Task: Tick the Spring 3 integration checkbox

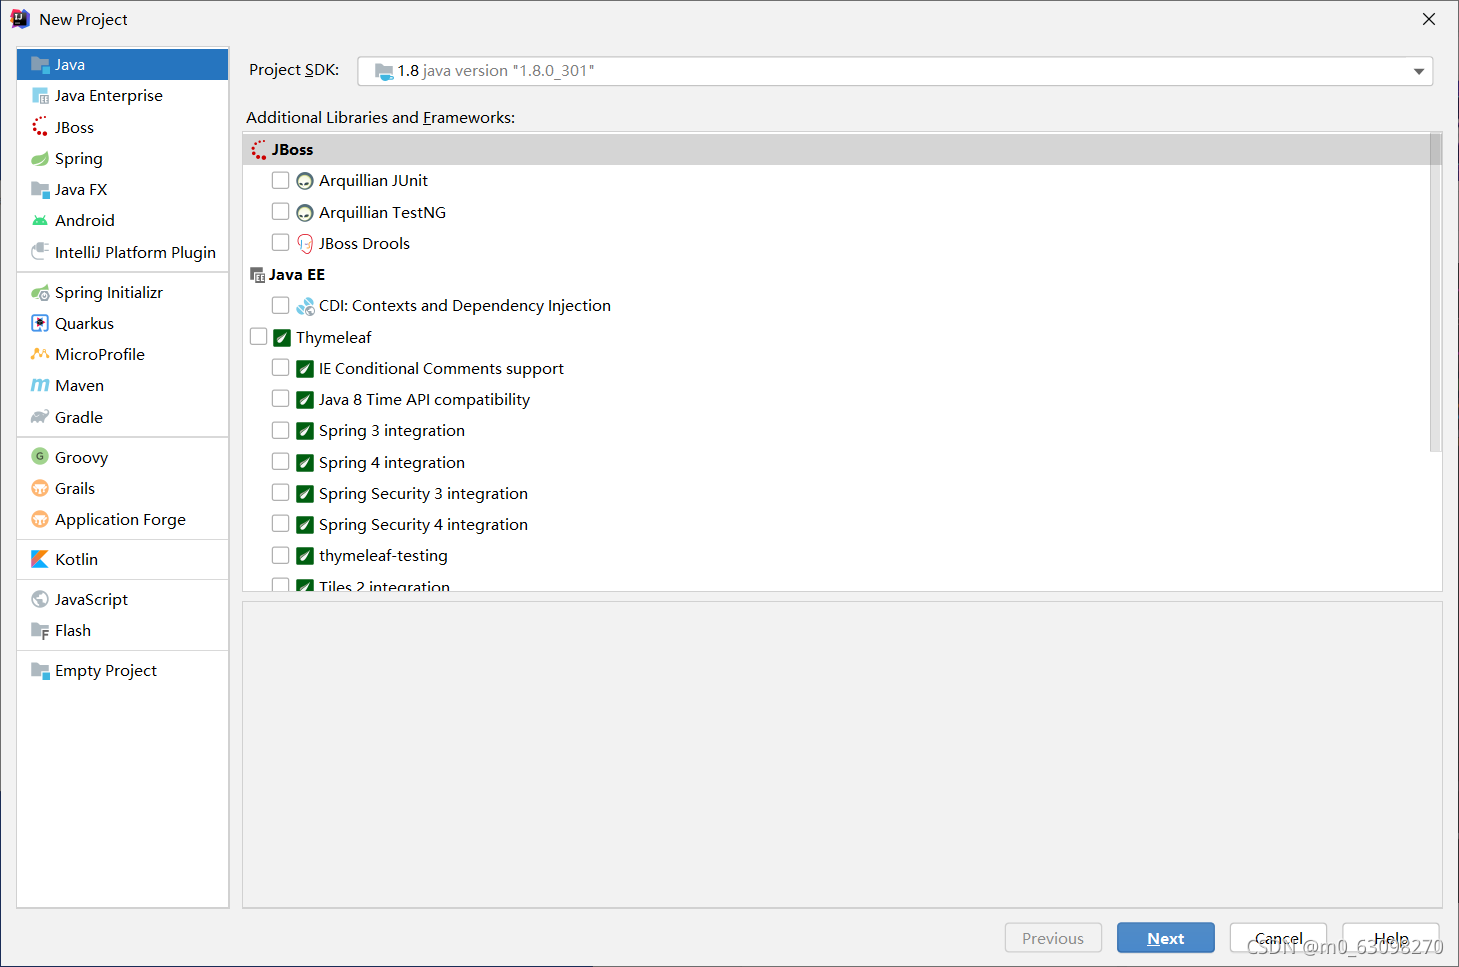Action: [280, 430]
